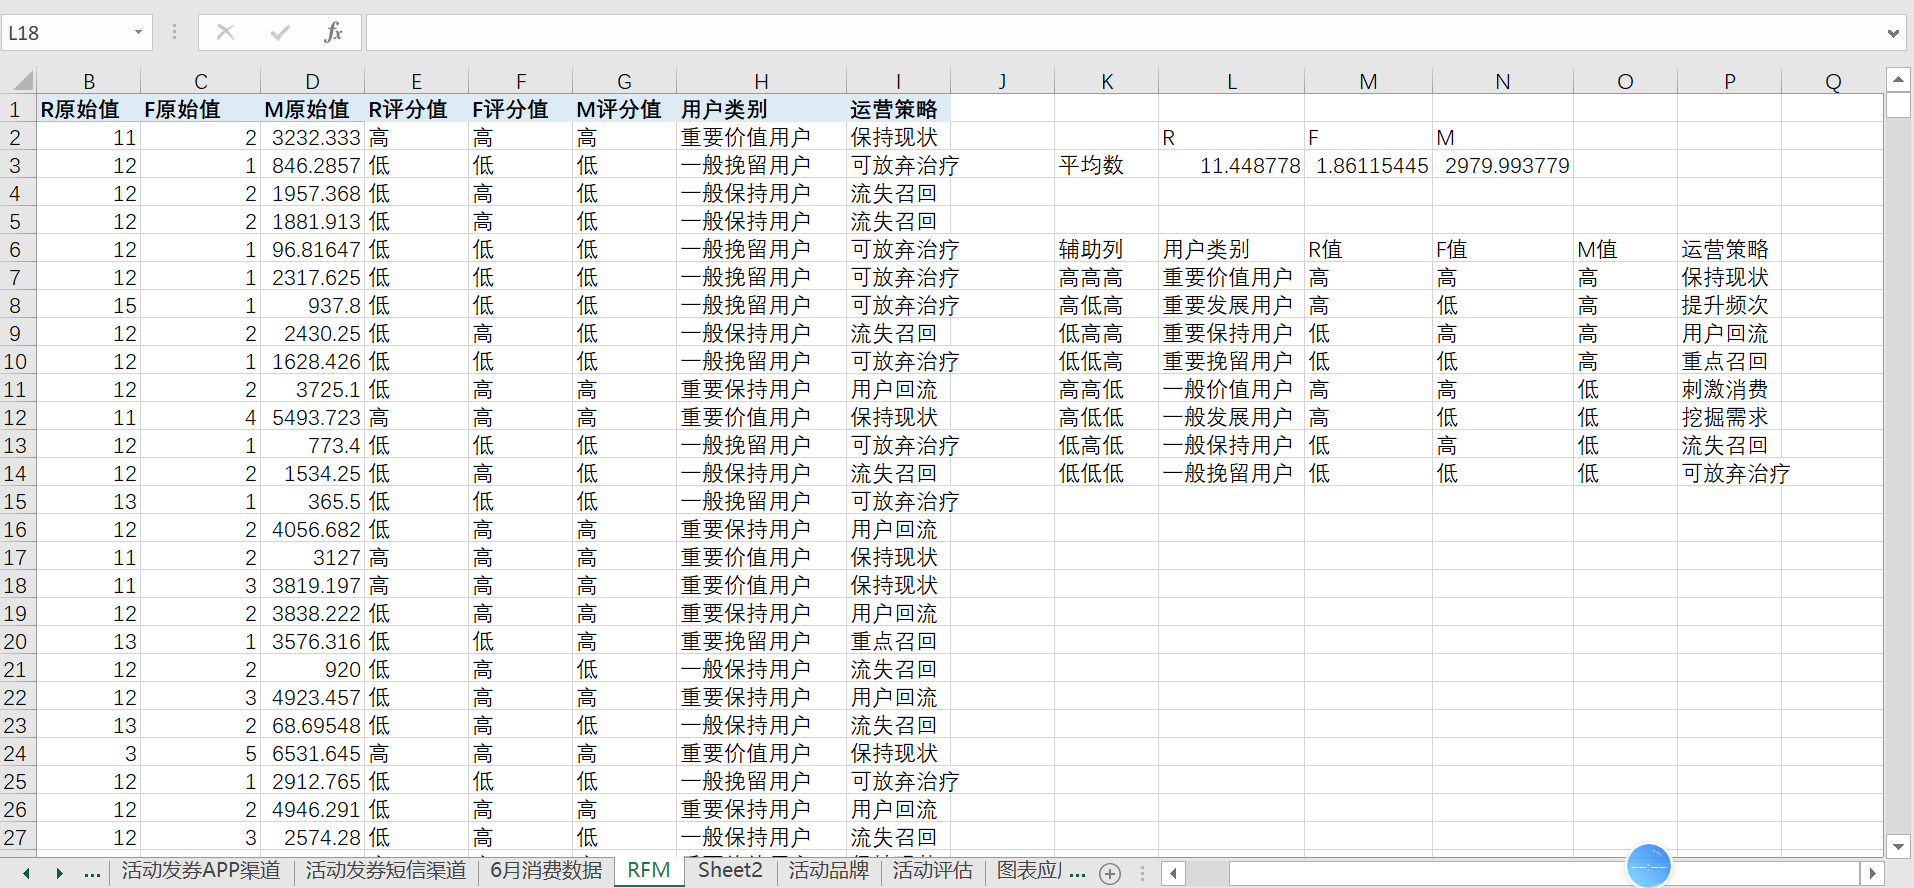1914x888 pixels.
Task: Show hidden sheets via left tab ellipsis
Action: (92, 873)
